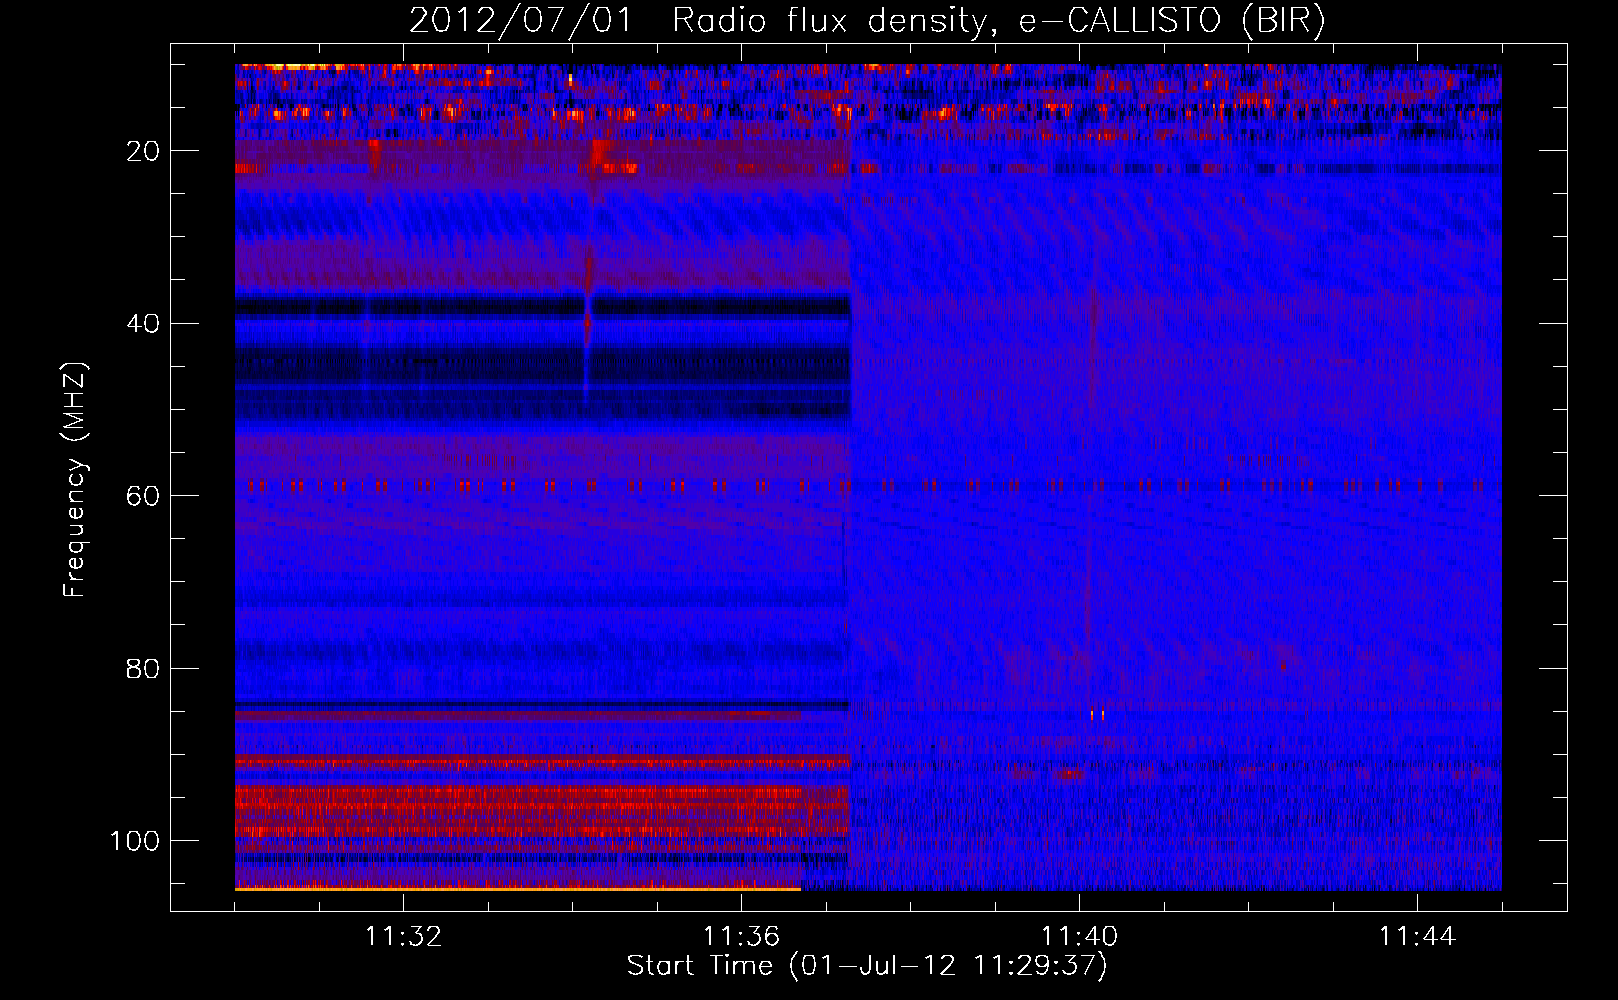Click the '11:44' time tick label
1618x1000 pixels.
[x=1417, y=936]
